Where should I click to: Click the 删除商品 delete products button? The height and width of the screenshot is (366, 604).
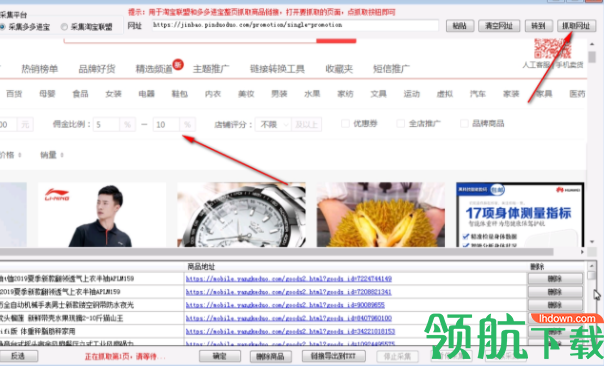point(270,356)
